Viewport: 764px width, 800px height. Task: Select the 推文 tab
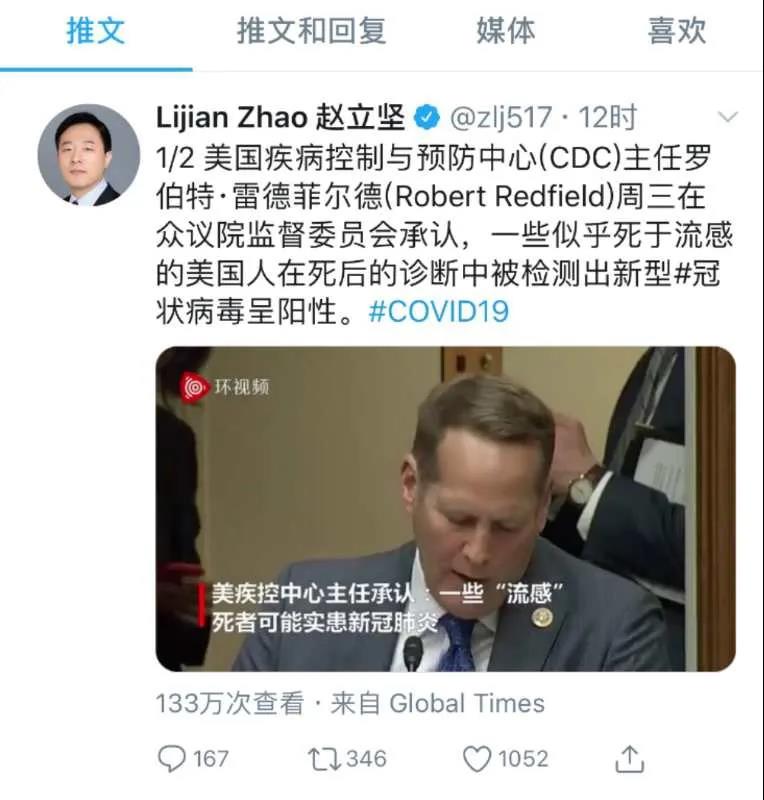95,31
